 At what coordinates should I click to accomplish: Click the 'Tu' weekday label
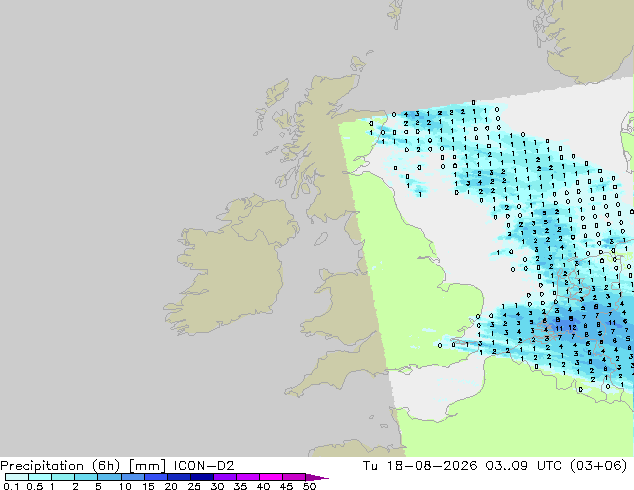click(370, 466)
